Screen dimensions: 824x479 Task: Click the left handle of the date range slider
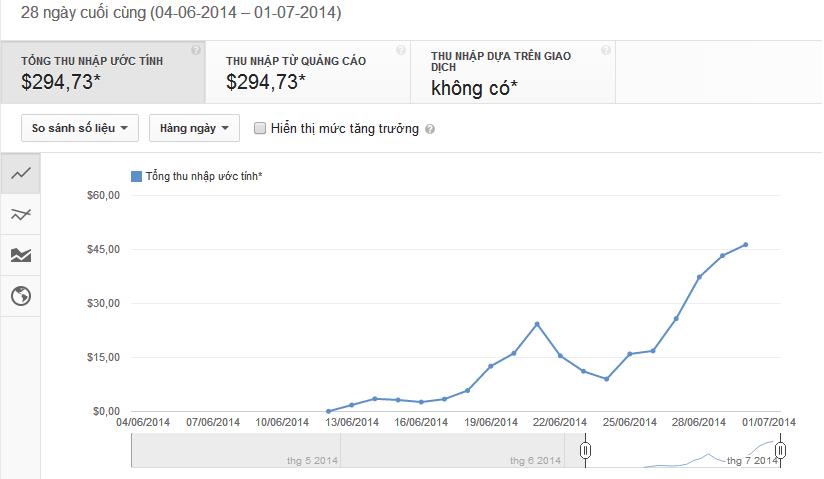point(586,452)
